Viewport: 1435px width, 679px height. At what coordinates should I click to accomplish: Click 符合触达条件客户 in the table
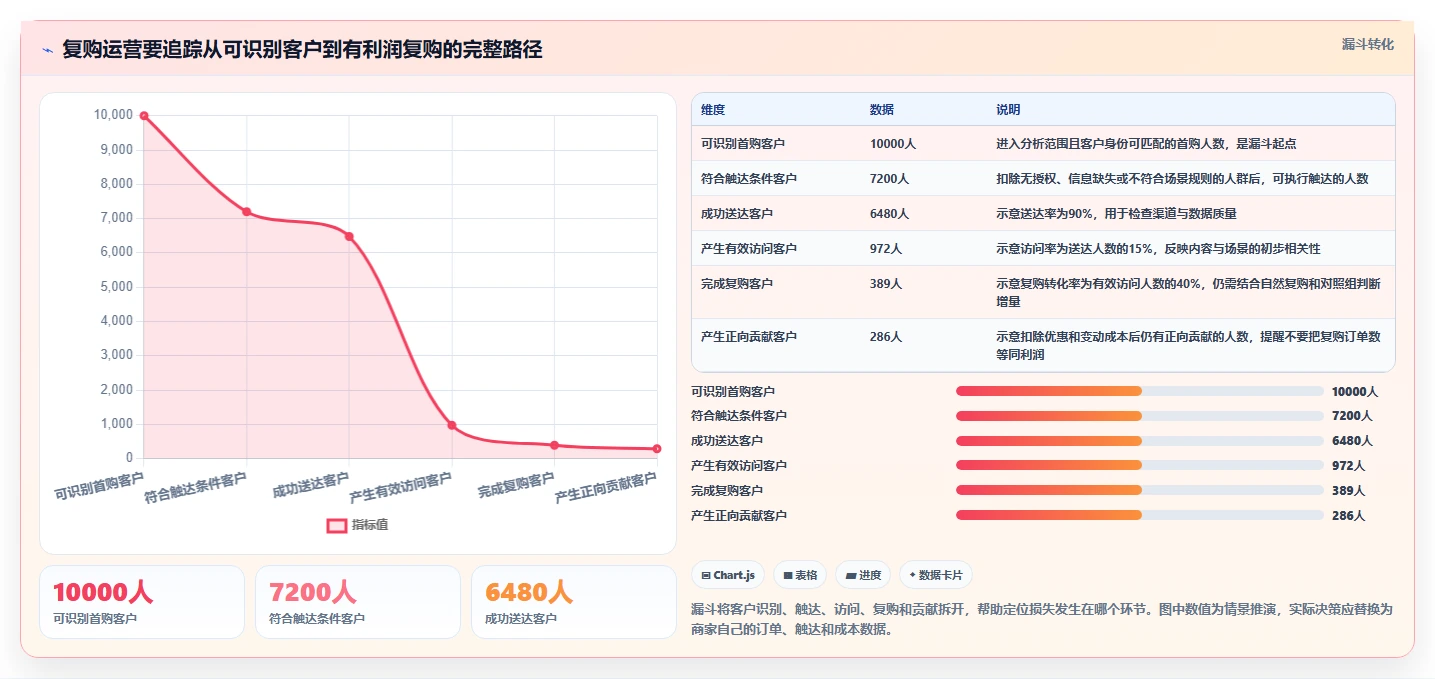pyautogui.click(x=749, y=179)
